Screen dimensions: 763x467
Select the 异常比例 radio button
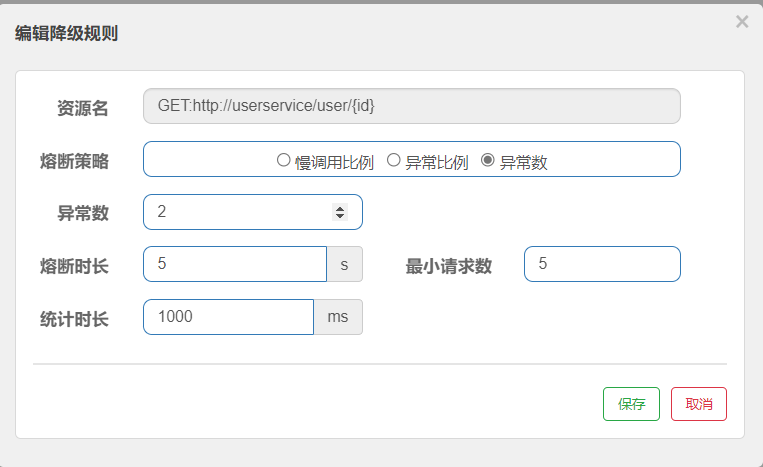coord(393,160)
